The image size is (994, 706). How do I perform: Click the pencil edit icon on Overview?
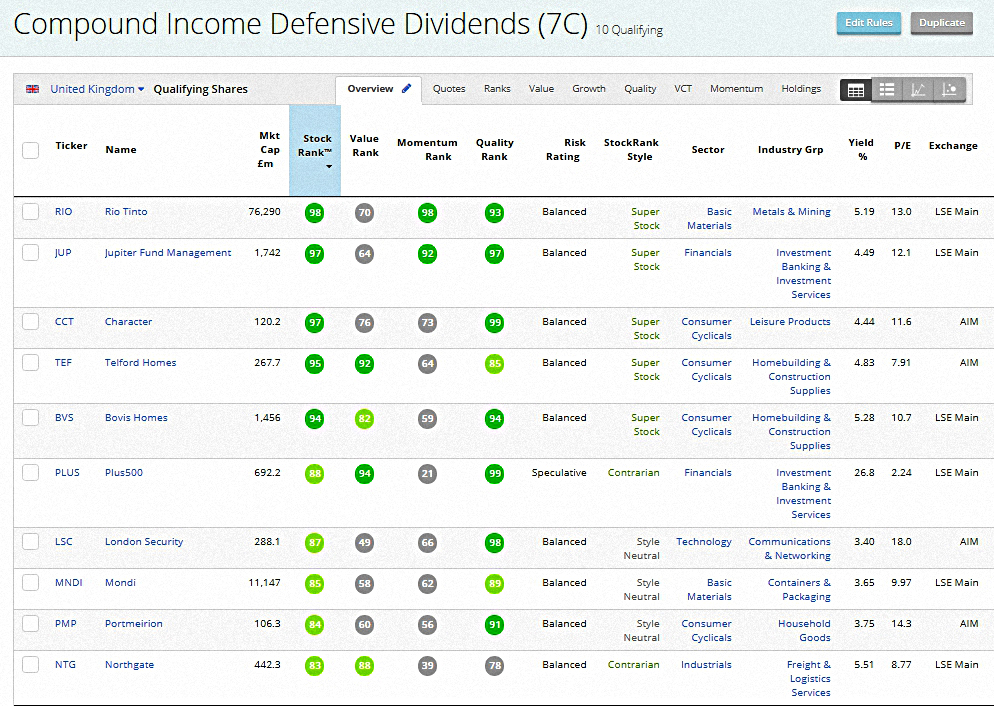click(x=407, y=88)
